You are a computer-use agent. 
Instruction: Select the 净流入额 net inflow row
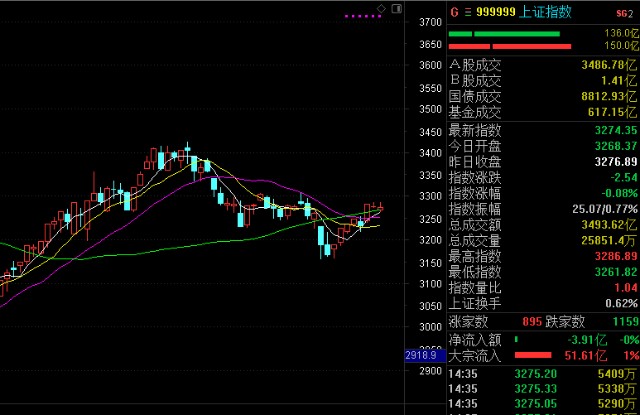tap(540, 339)
